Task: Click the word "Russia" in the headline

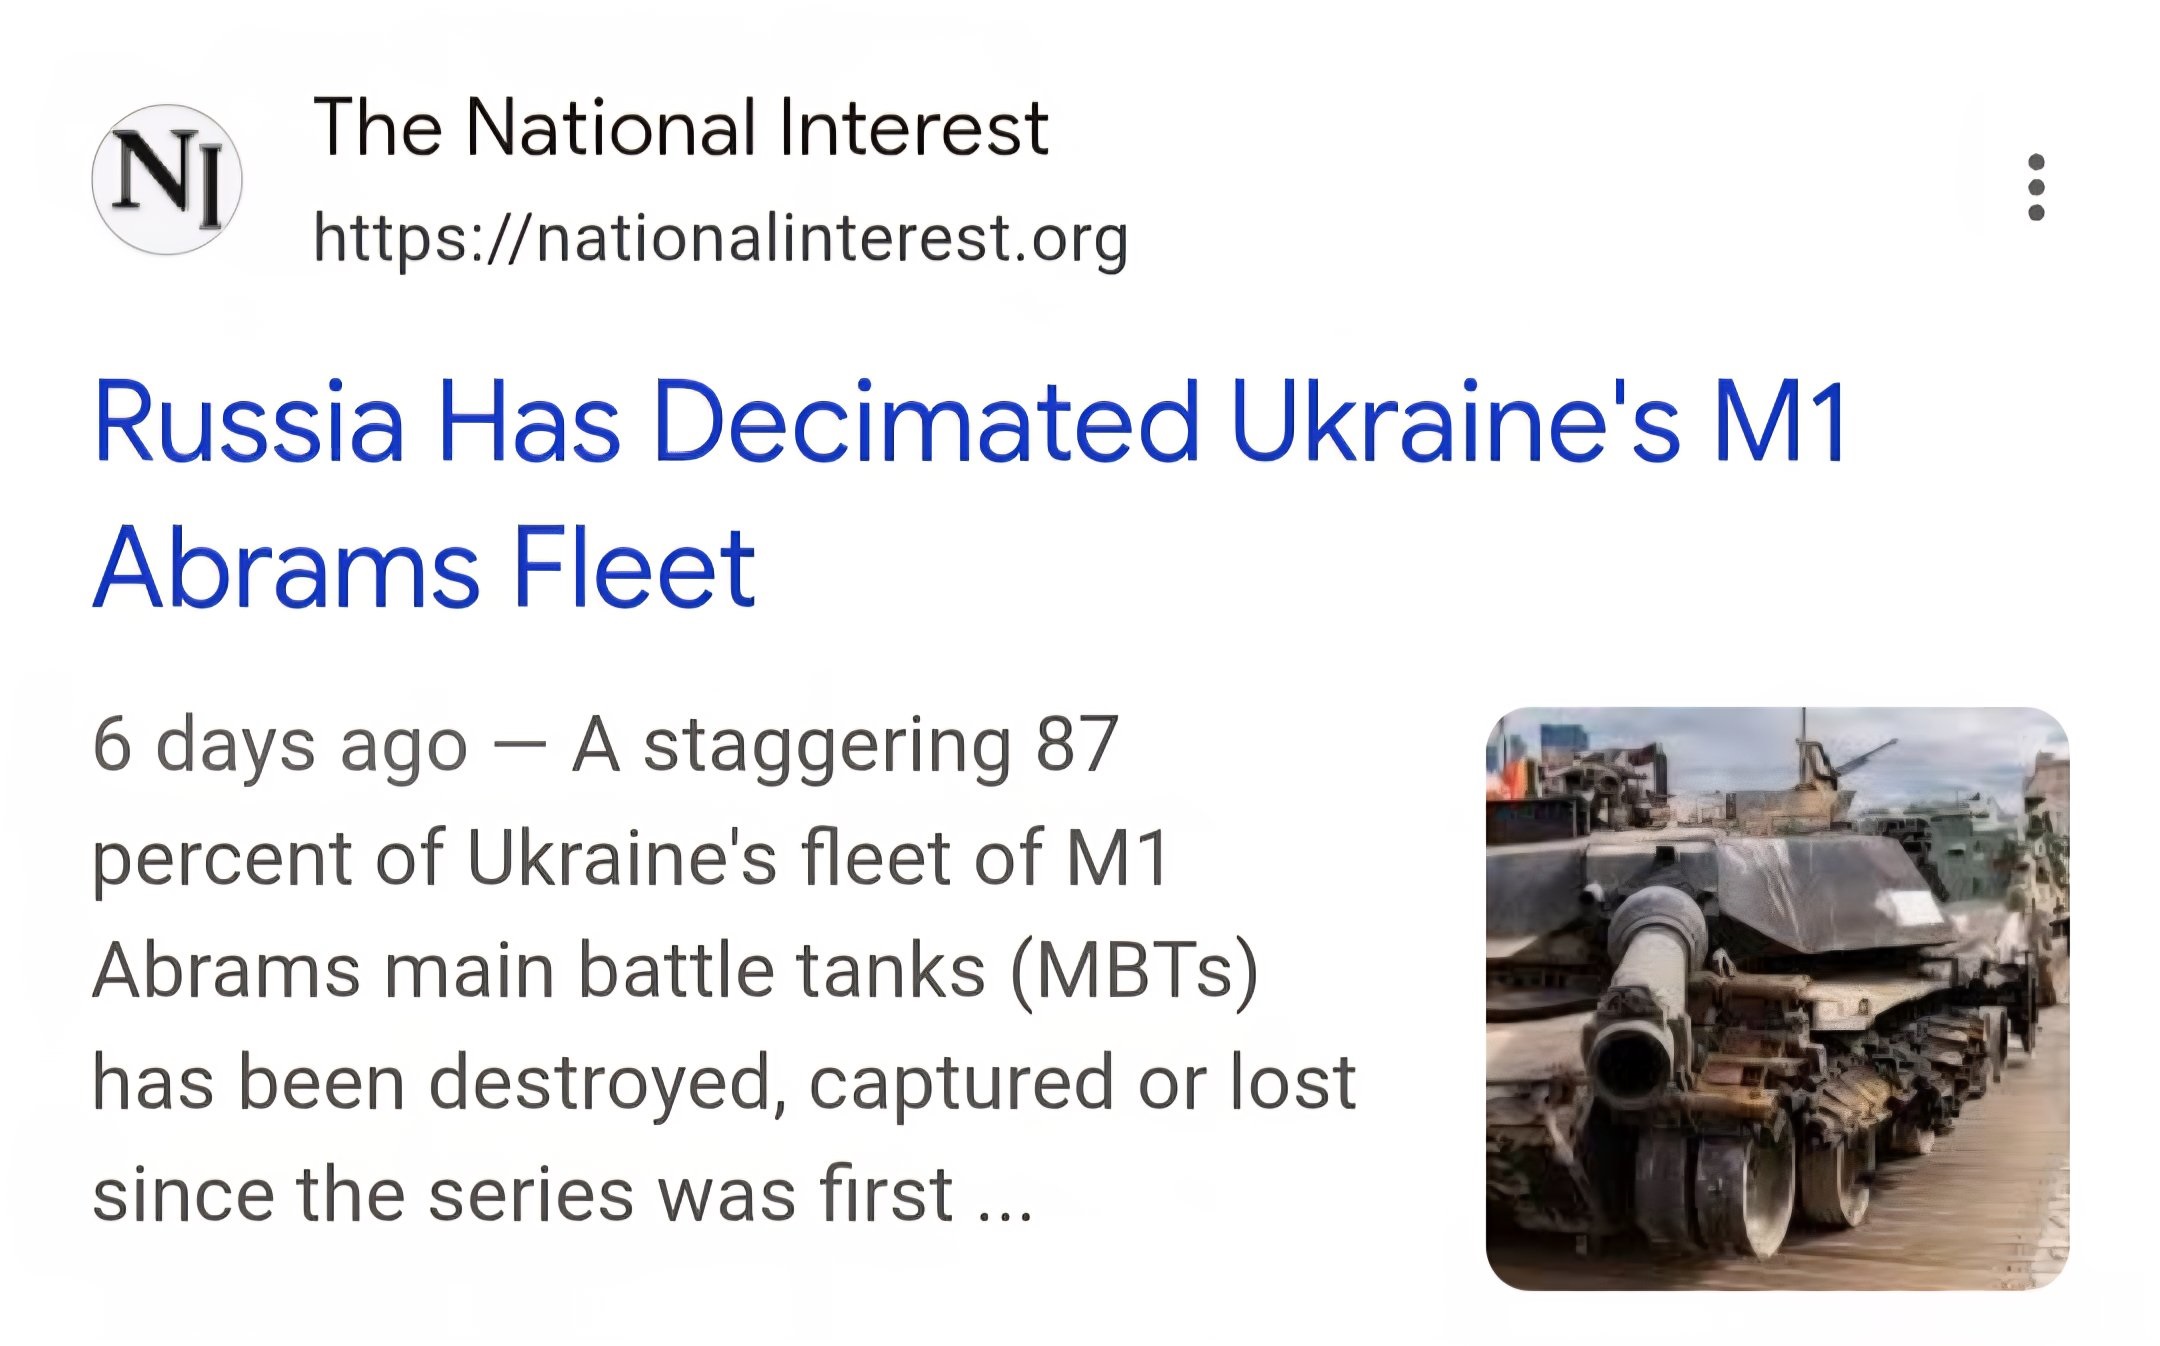Action: 249,422
